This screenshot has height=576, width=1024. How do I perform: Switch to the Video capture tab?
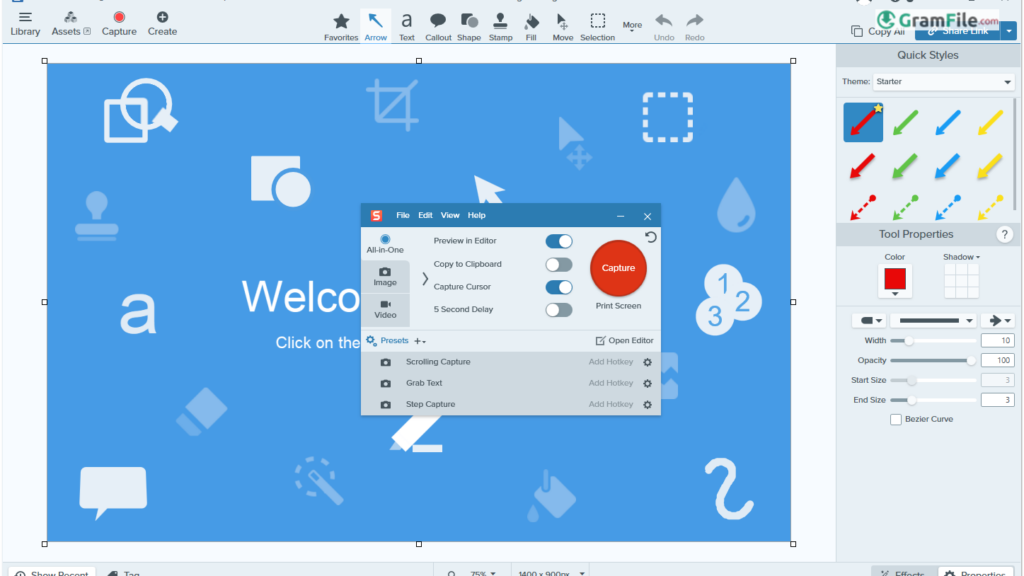(x=385, y=309)
